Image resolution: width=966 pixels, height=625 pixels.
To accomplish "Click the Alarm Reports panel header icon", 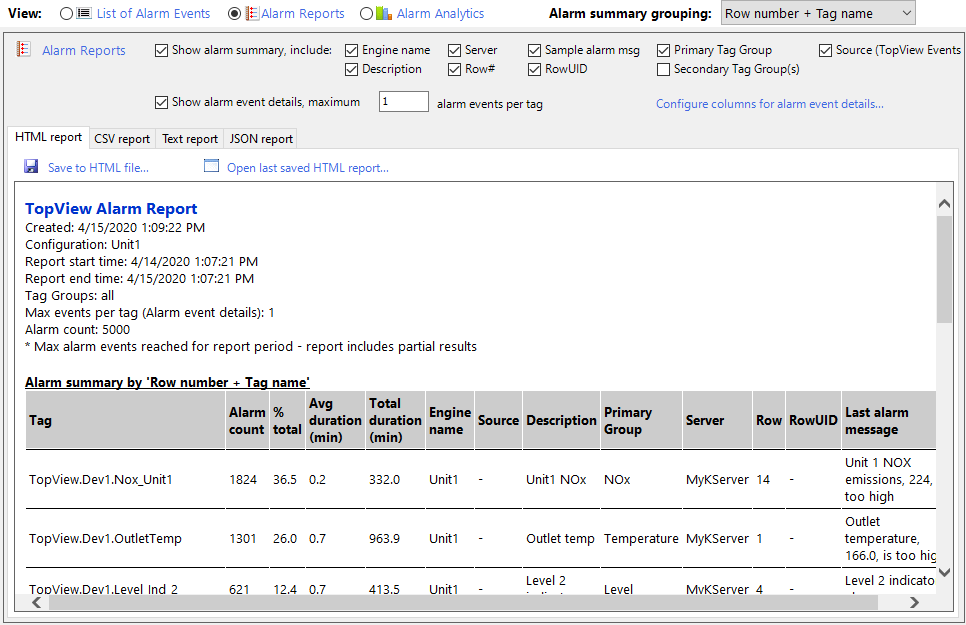I will coord(23,49).
